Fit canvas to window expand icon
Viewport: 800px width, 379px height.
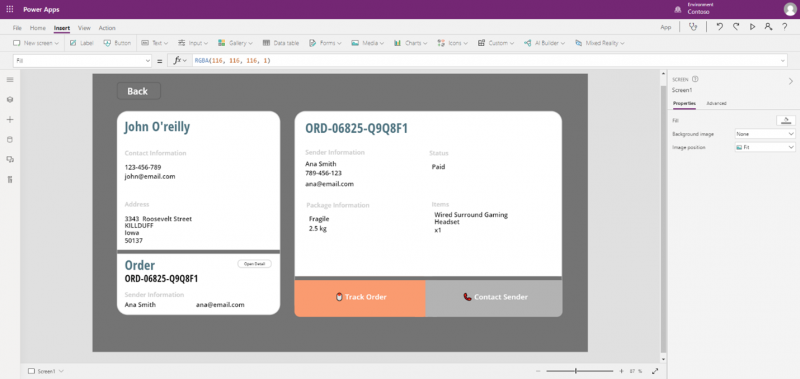tap(656, 371)
